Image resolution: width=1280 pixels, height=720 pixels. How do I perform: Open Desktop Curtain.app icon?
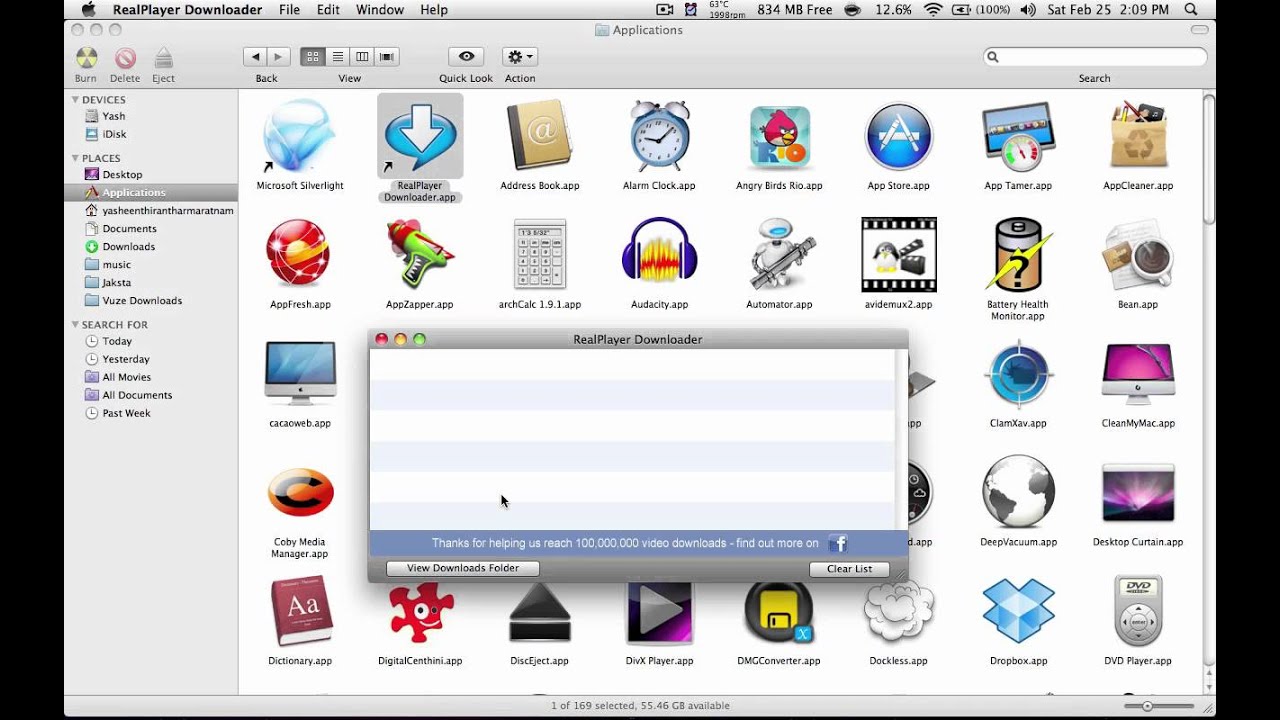click(x=1138, y=493)
